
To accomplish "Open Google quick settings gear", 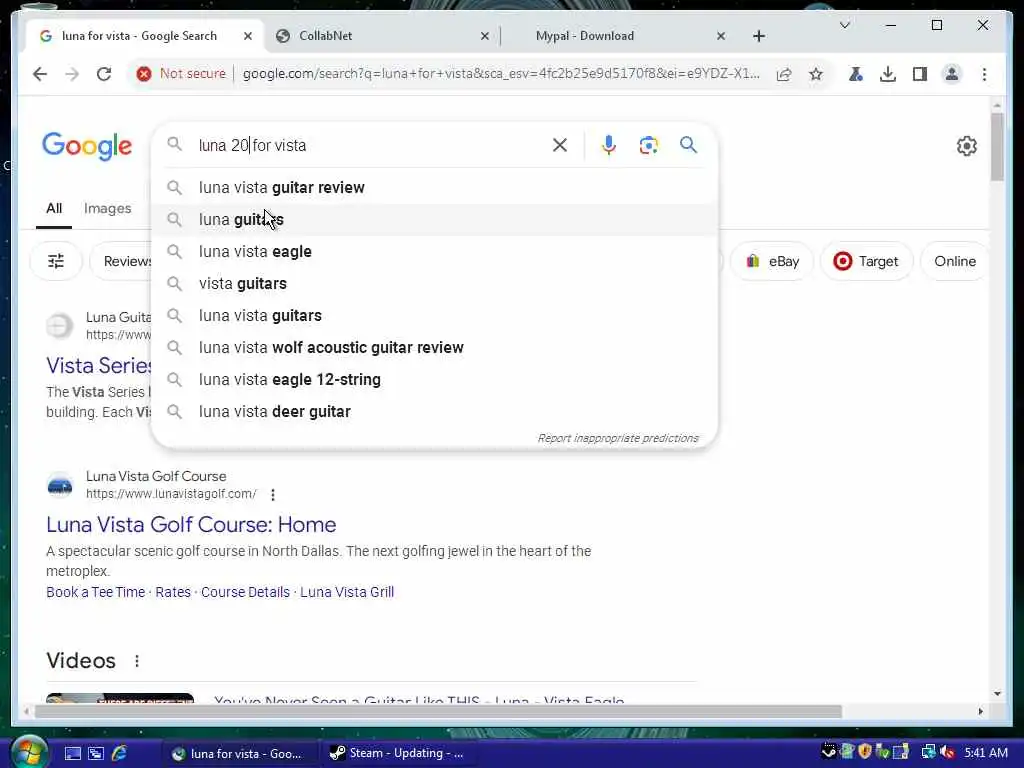I will point(967,146).
